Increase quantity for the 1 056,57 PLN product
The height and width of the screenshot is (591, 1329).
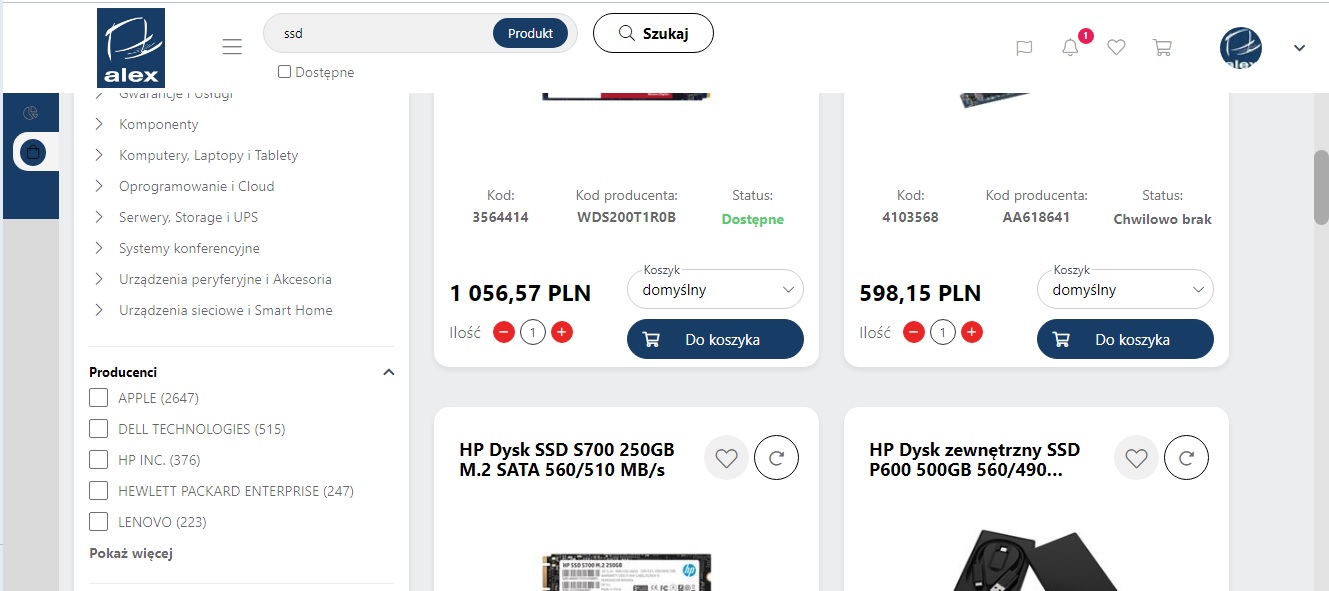click(x=562, y=332)
